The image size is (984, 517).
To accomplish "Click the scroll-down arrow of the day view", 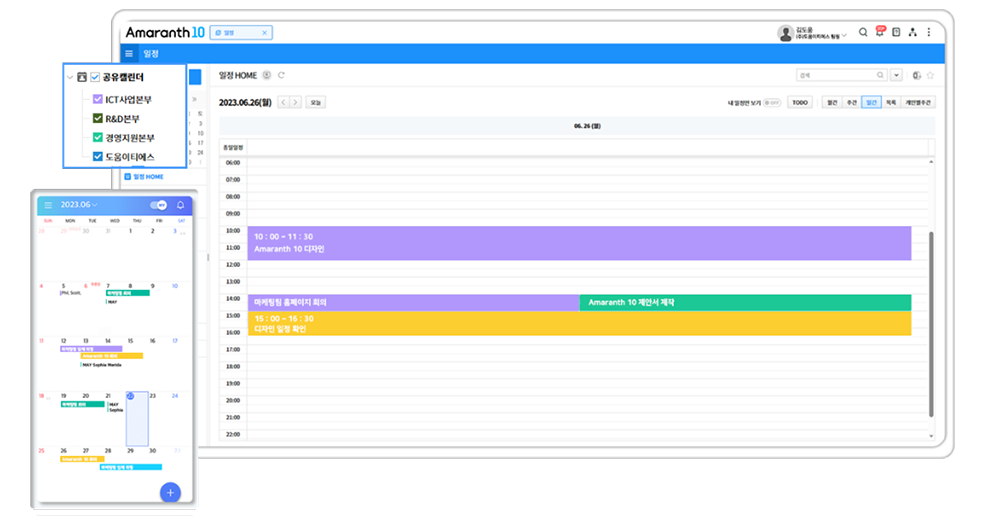I will click(x=931, y=436).
